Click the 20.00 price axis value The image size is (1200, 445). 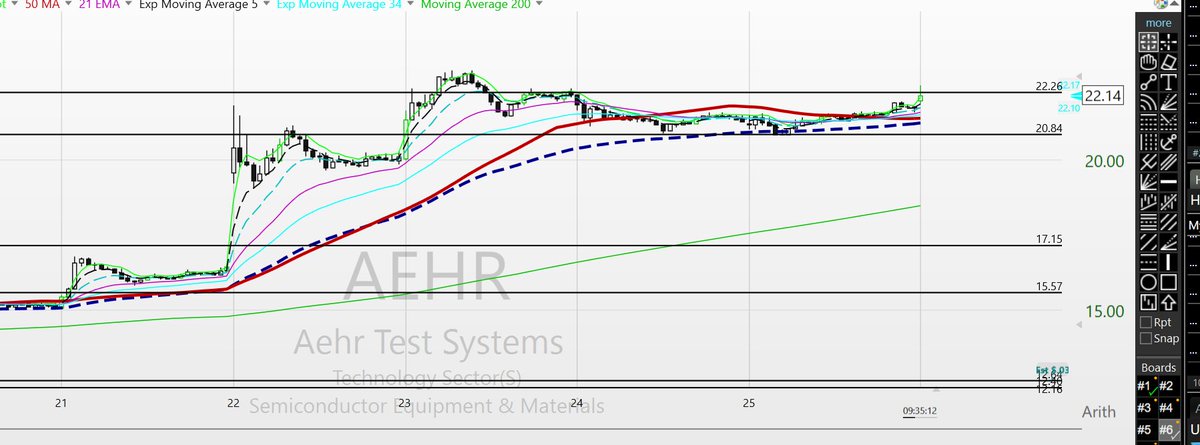click(1103, 161)
